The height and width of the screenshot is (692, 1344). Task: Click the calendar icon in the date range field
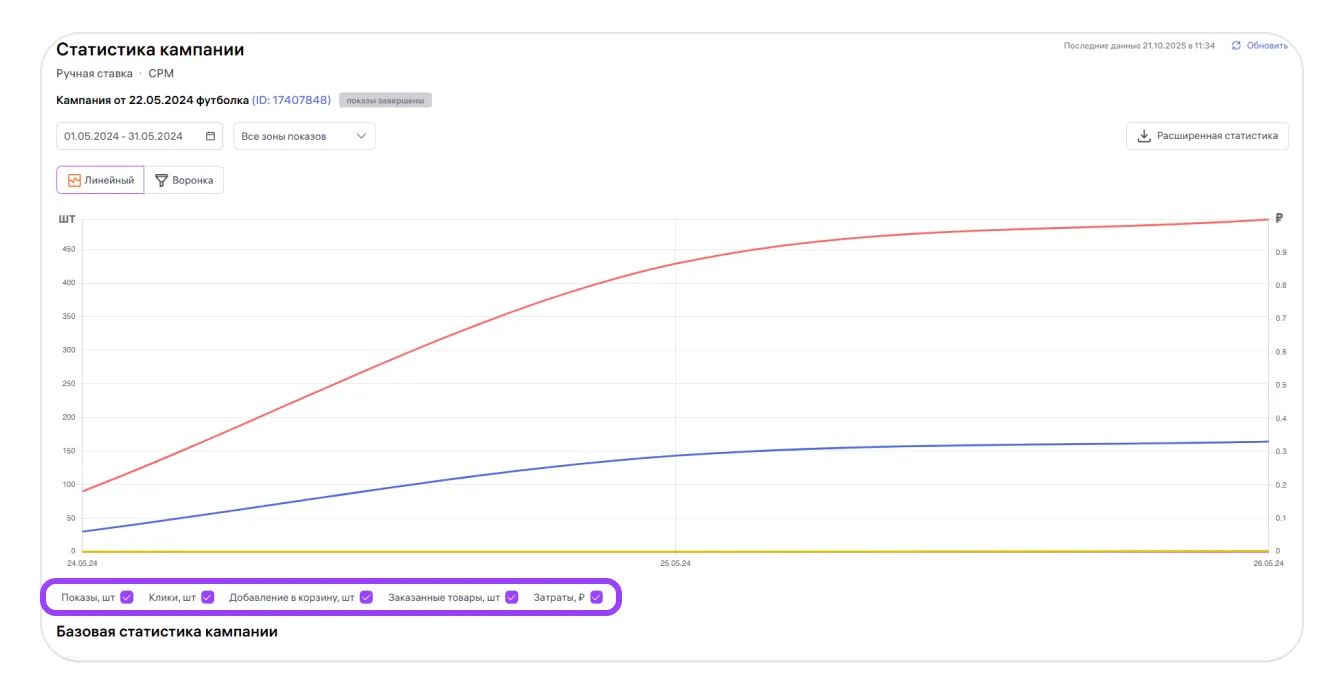click(x=210, y=136)
